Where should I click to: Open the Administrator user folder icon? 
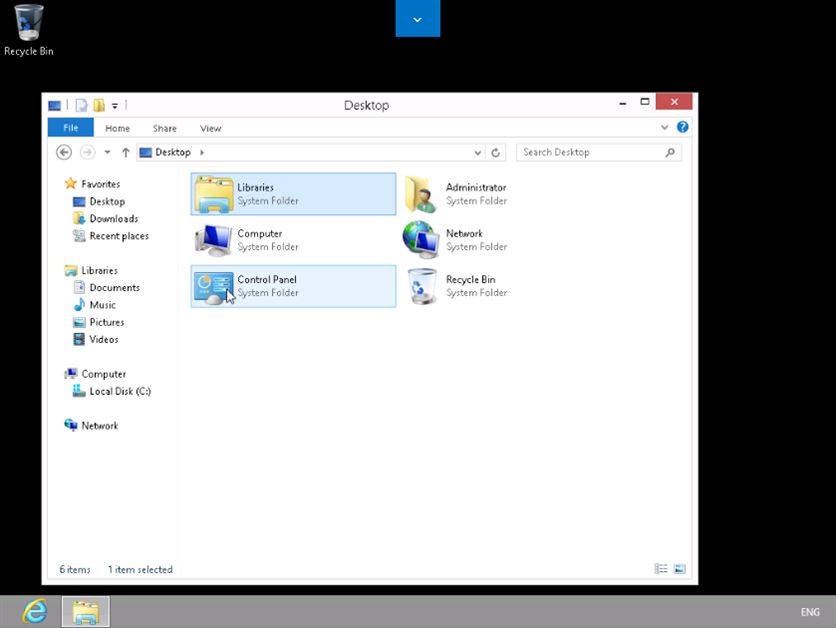[x=421, y=194]
